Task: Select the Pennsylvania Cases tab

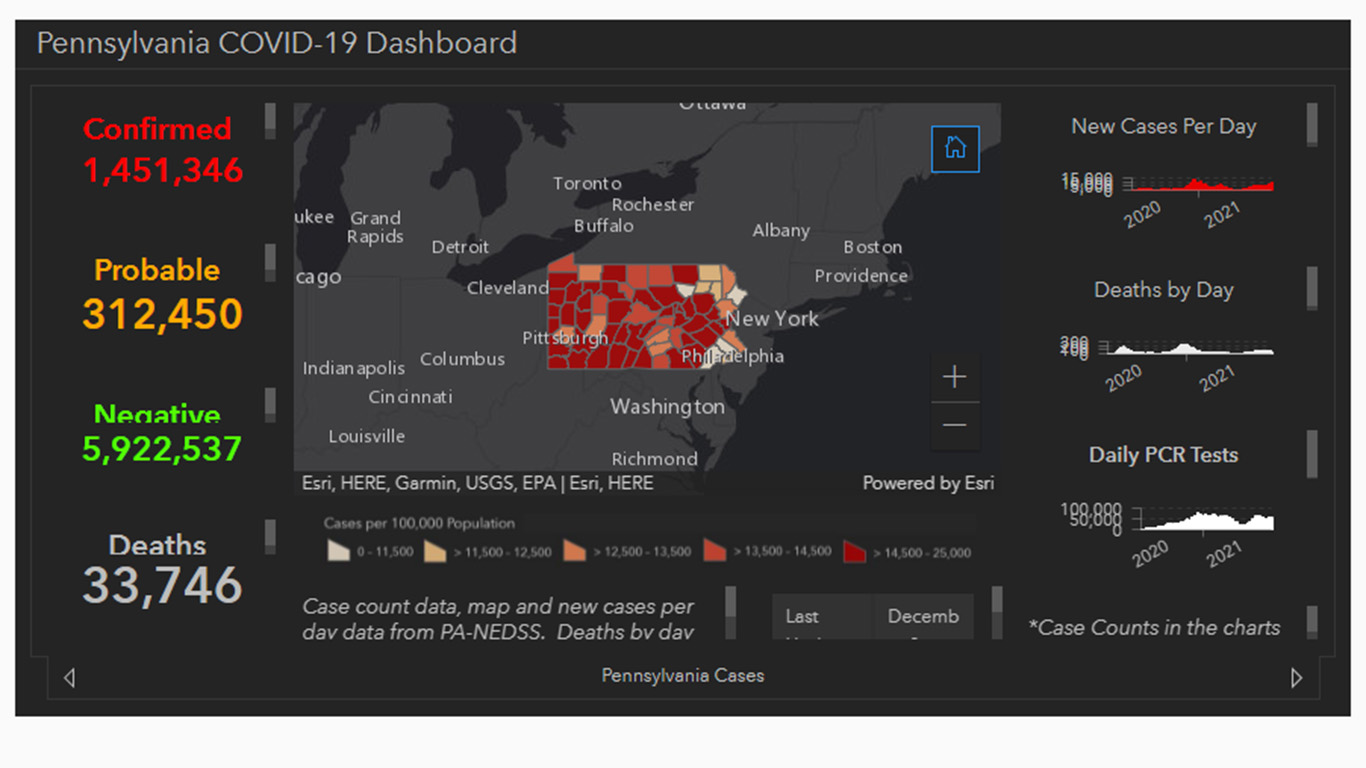Action: coord(683,676)
